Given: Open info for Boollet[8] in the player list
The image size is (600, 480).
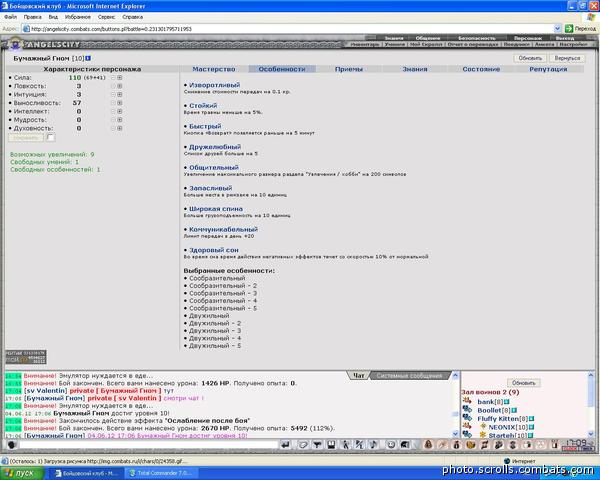Looking at the screenshot, I should pyautogui.click(x=514, y=410).
